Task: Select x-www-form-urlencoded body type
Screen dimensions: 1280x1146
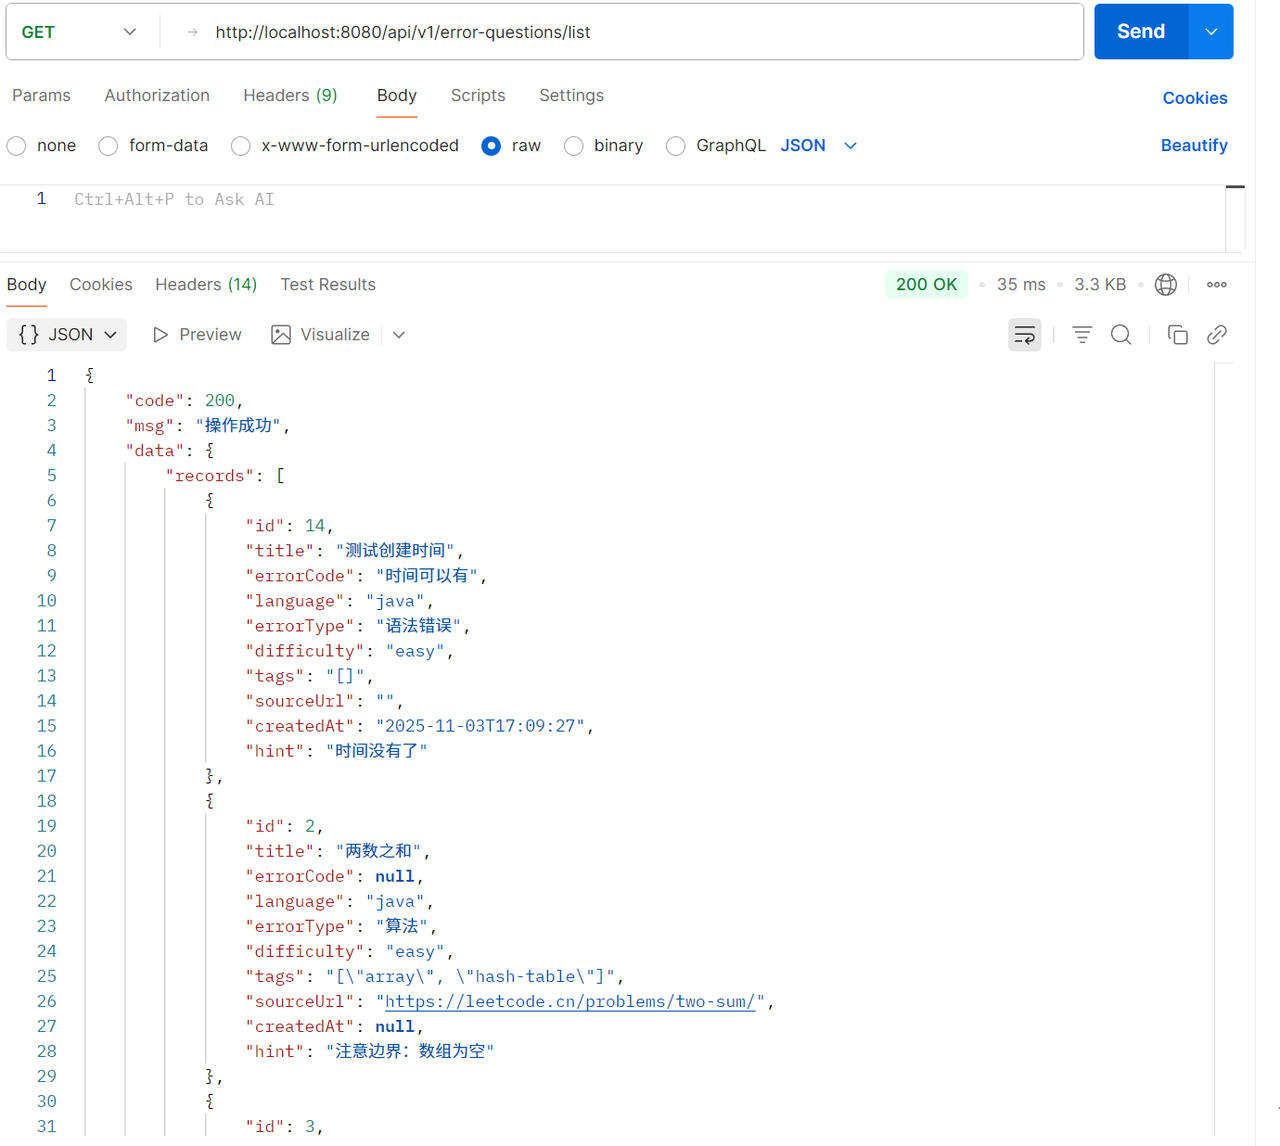Action: (x=240, y=146)
